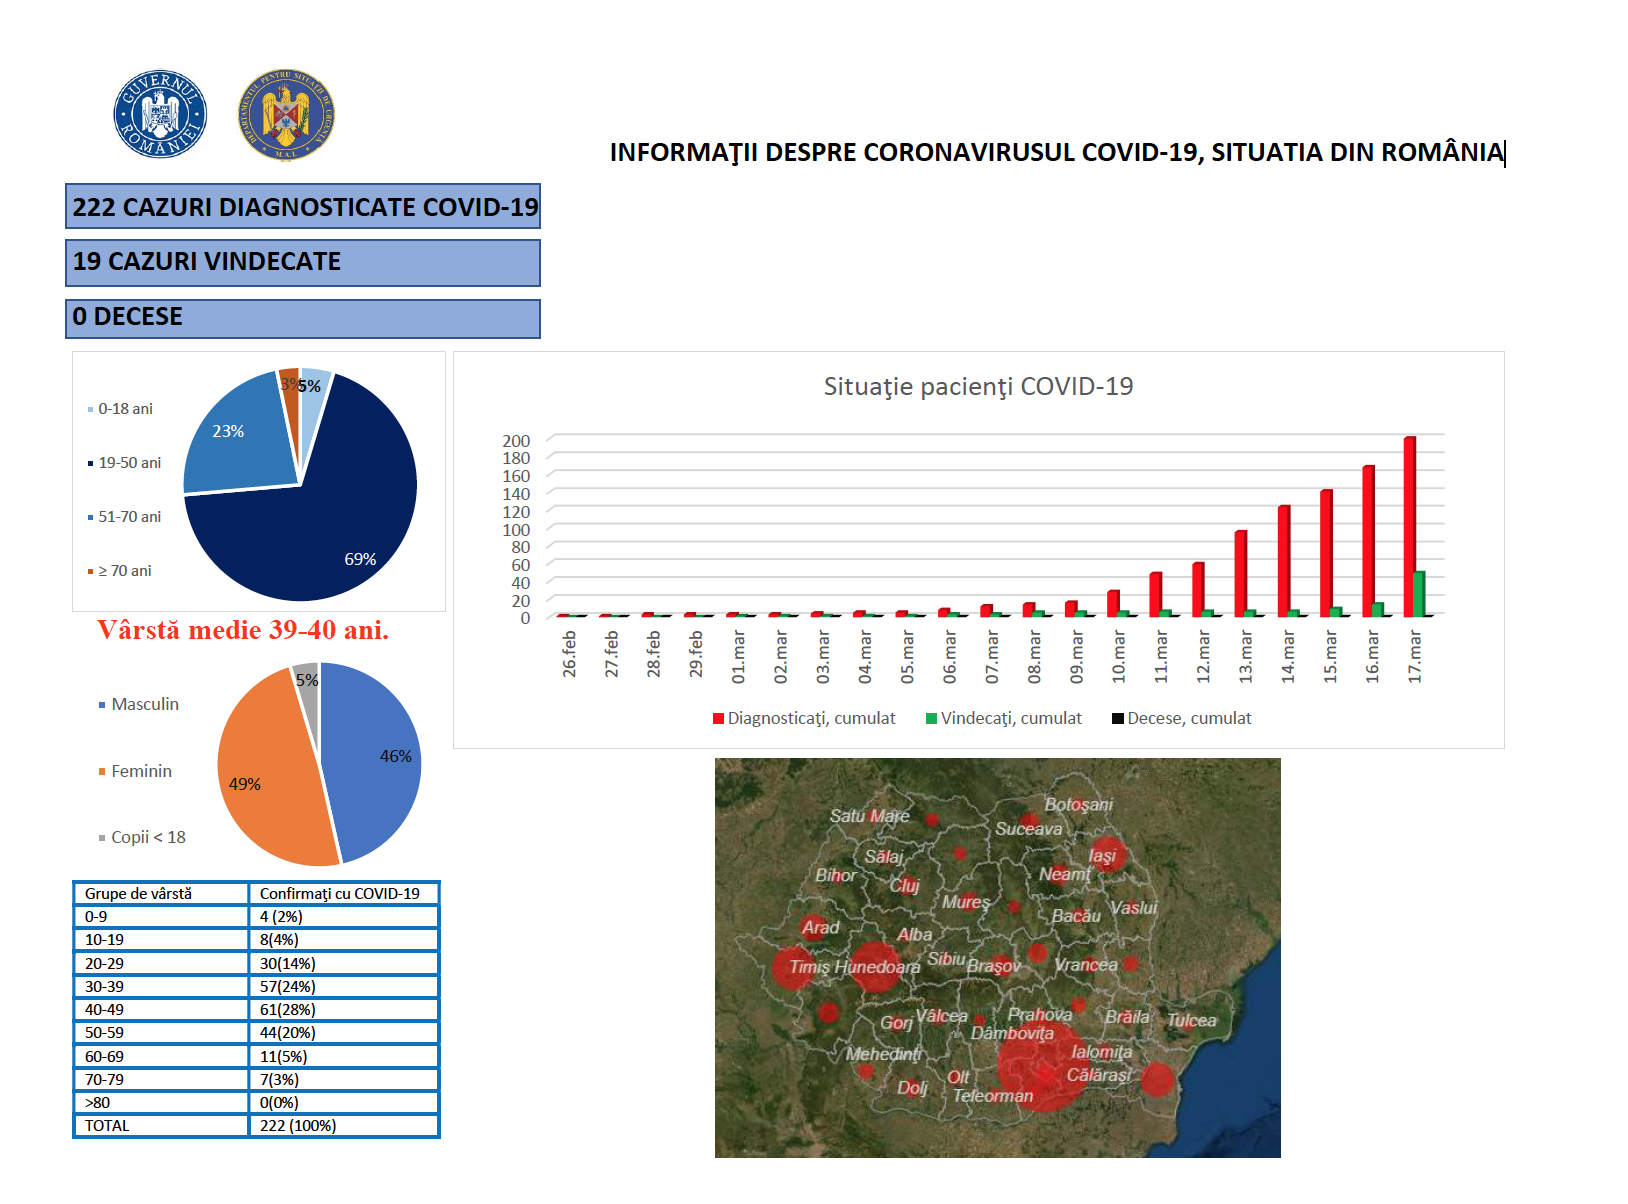Click the red Diagnosticați, cumulat legend marker
The image size is (1628, 1204).
(718, 719)
